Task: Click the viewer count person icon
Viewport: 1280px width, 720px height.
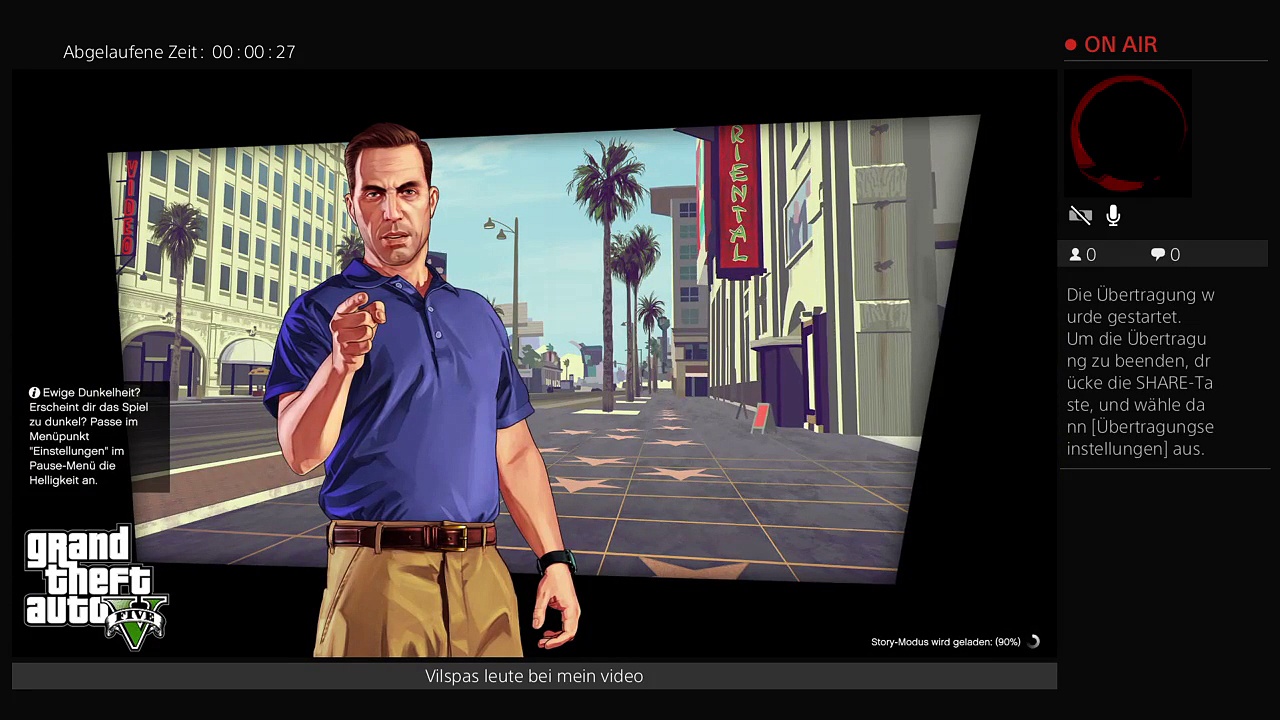Action: (x=1076, y=255)
